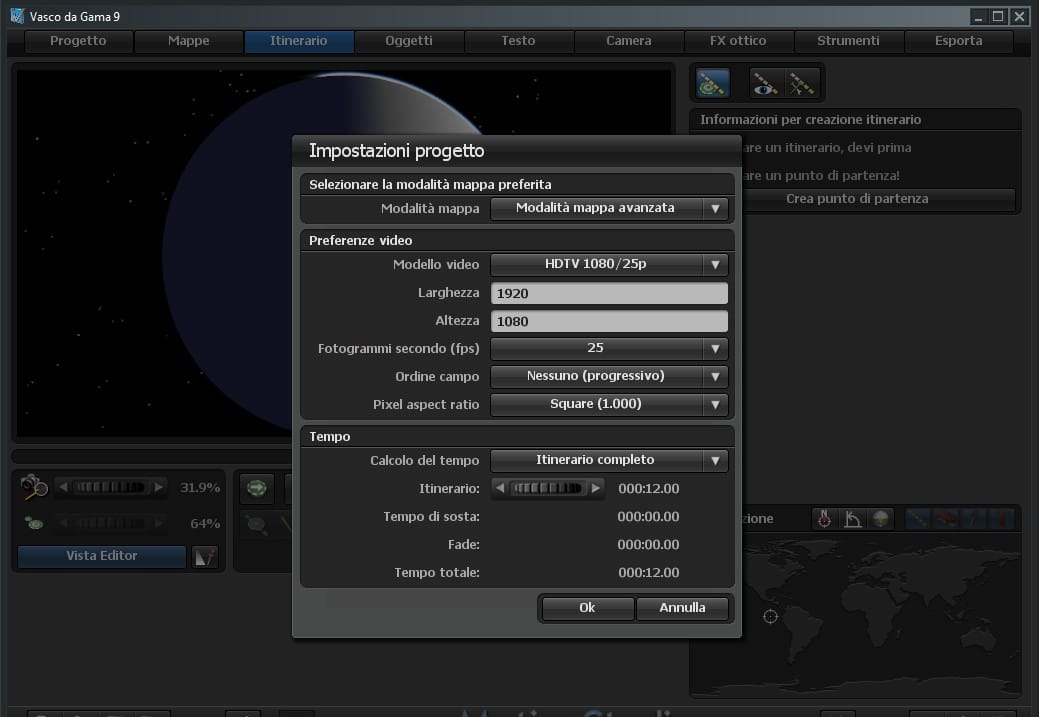
Task: Click the globe icon above world map
Action: [880, 518]
